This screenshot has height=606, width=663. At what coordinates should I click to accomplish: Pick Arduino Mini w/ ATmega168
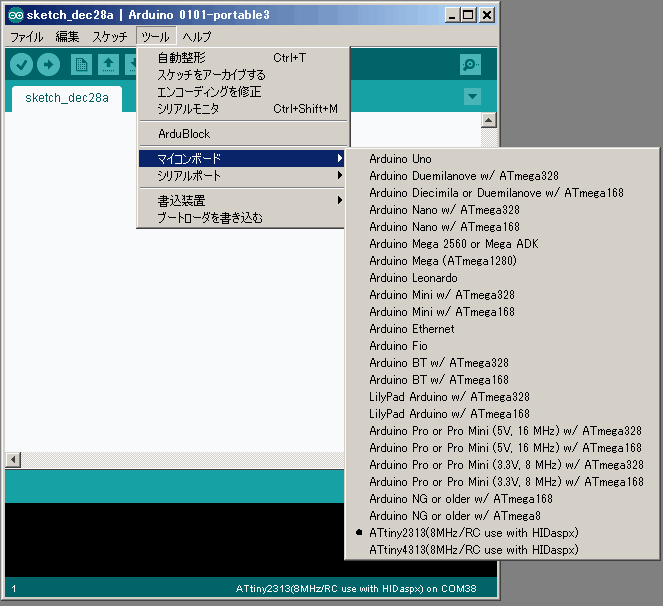(502, 312)
